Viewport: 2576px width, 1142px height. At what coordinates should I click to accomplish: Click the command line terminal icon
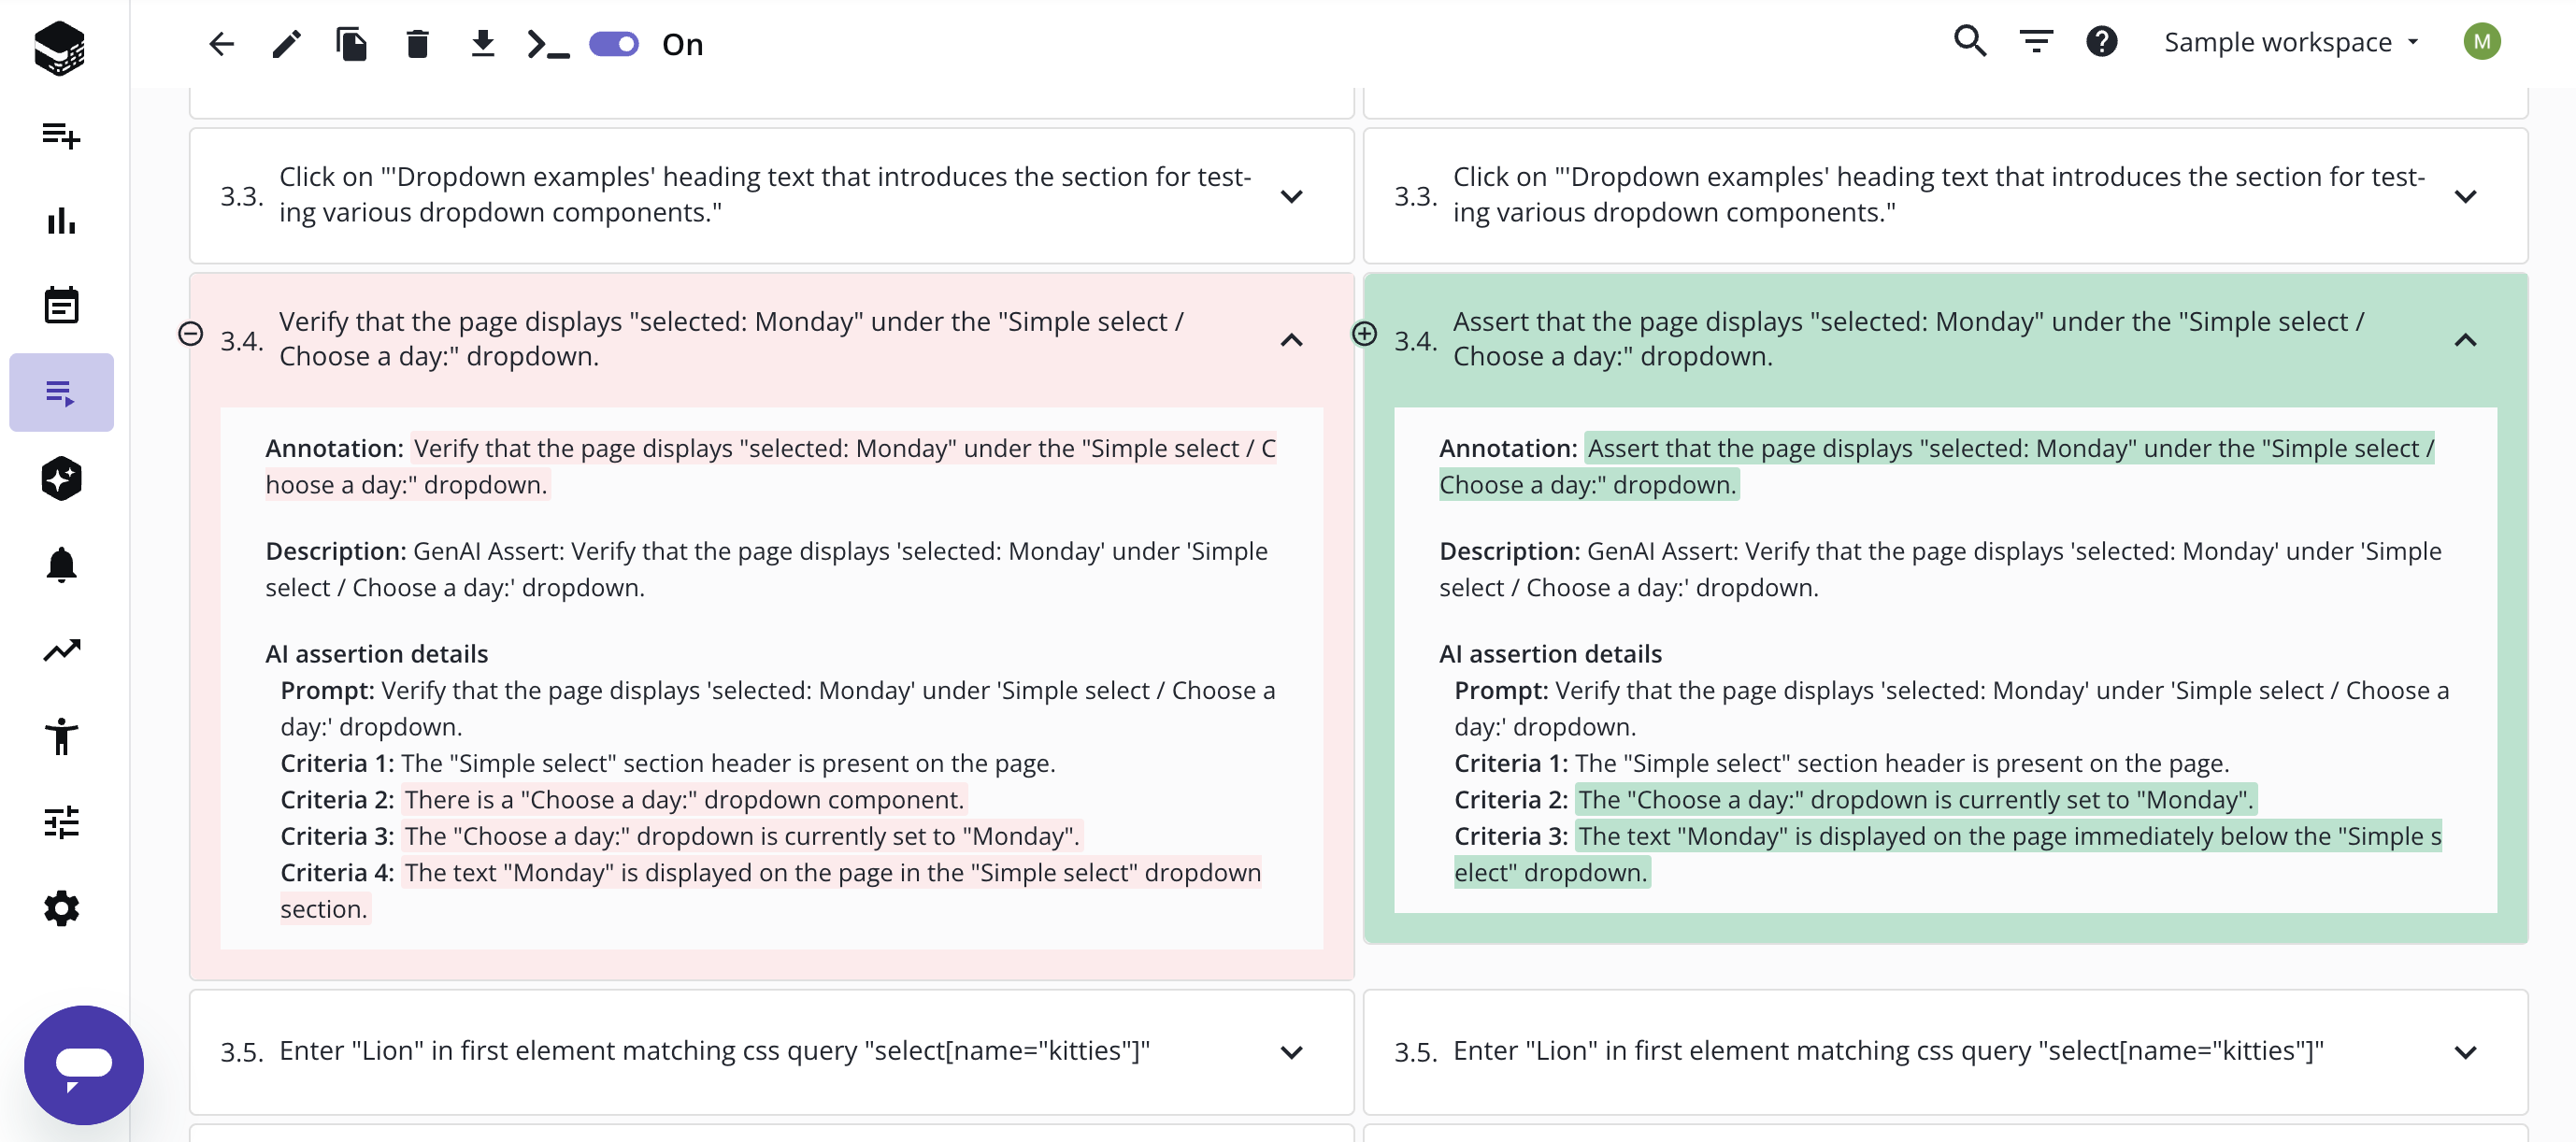548,44
